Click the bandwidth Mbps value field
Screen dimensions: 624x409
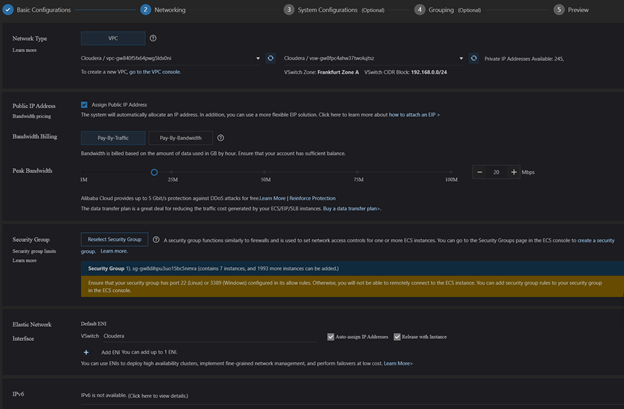[x=496, y=172]
